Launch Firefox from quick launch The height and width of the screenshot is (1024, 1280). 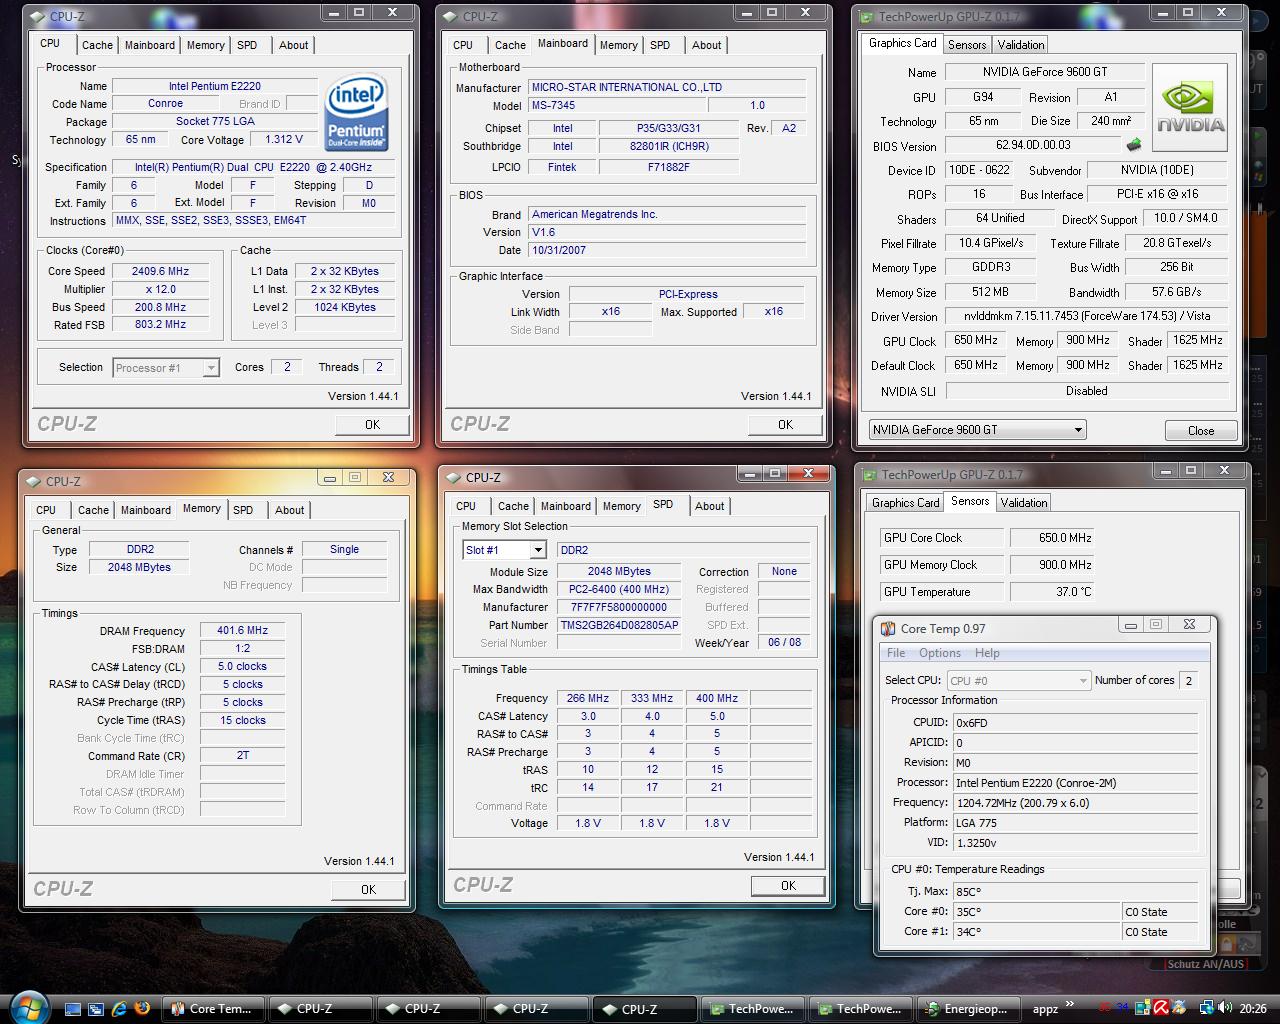tap(142, 1009)
